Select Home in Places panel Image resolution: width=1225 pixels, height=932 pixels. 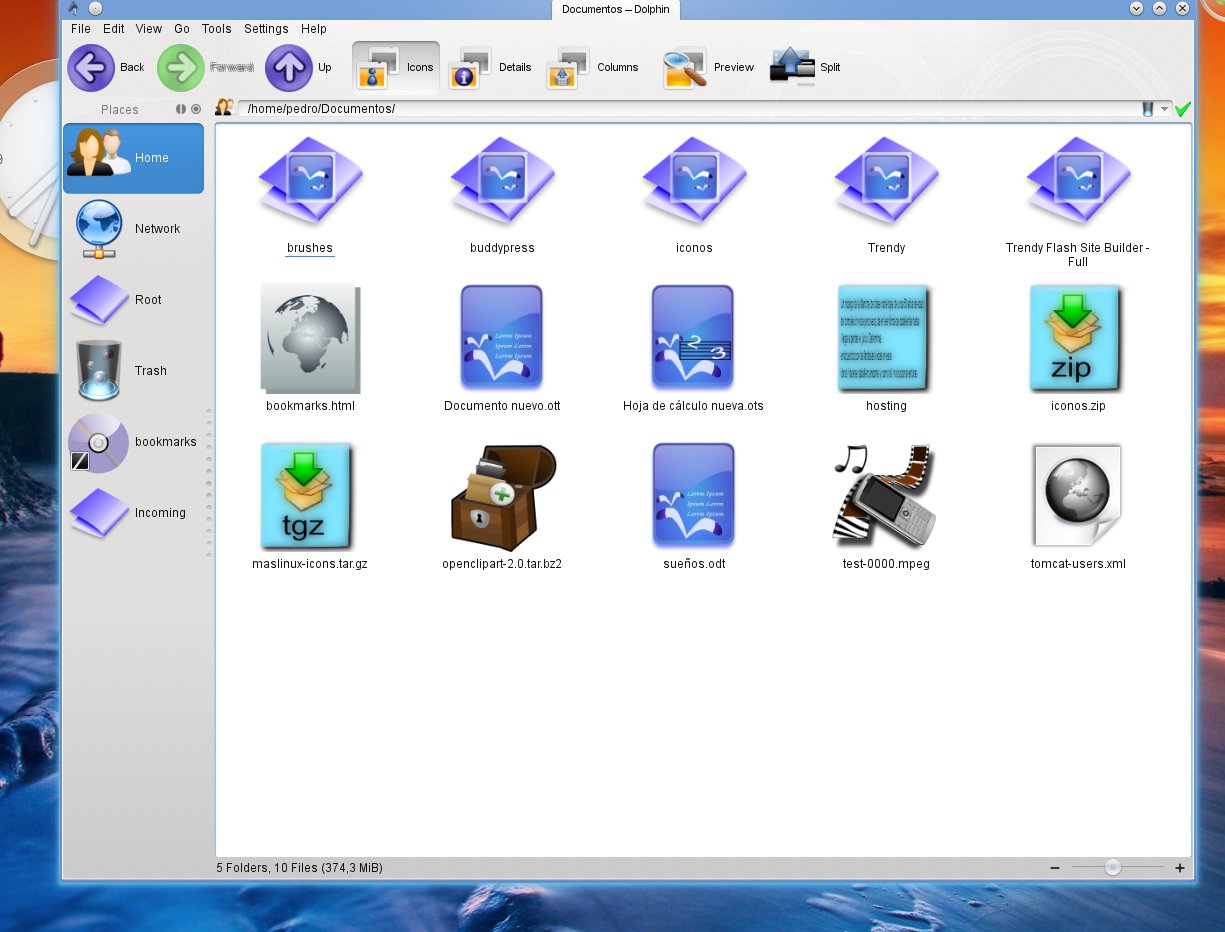[x=133, y=158]
